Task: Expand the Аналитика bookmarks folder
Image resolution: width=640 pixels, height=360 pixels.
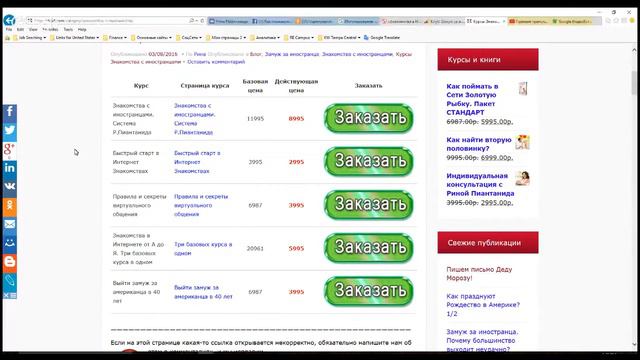Action: pyautogui.click(x=265, y=38)
